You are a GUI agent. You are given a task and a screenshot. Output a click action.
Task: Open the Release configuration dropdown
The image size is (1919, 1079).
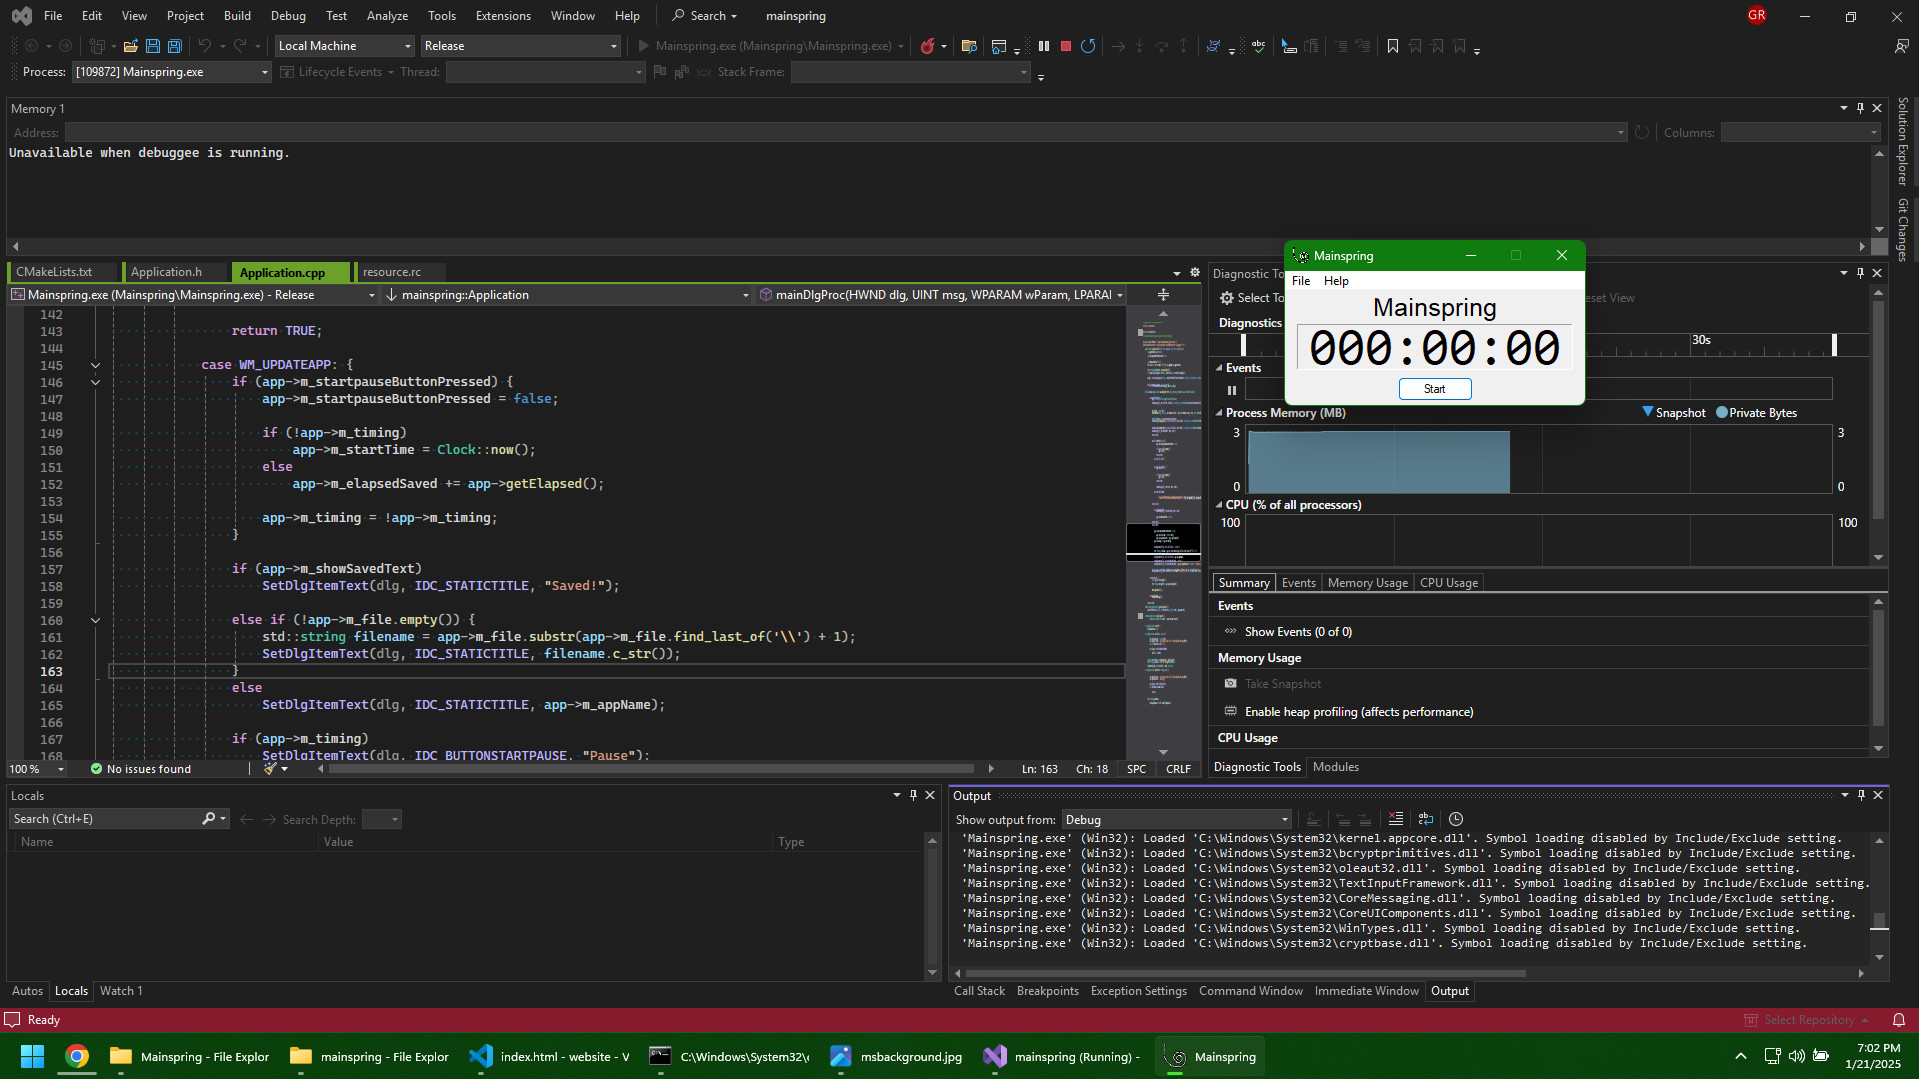click(520, 46)
